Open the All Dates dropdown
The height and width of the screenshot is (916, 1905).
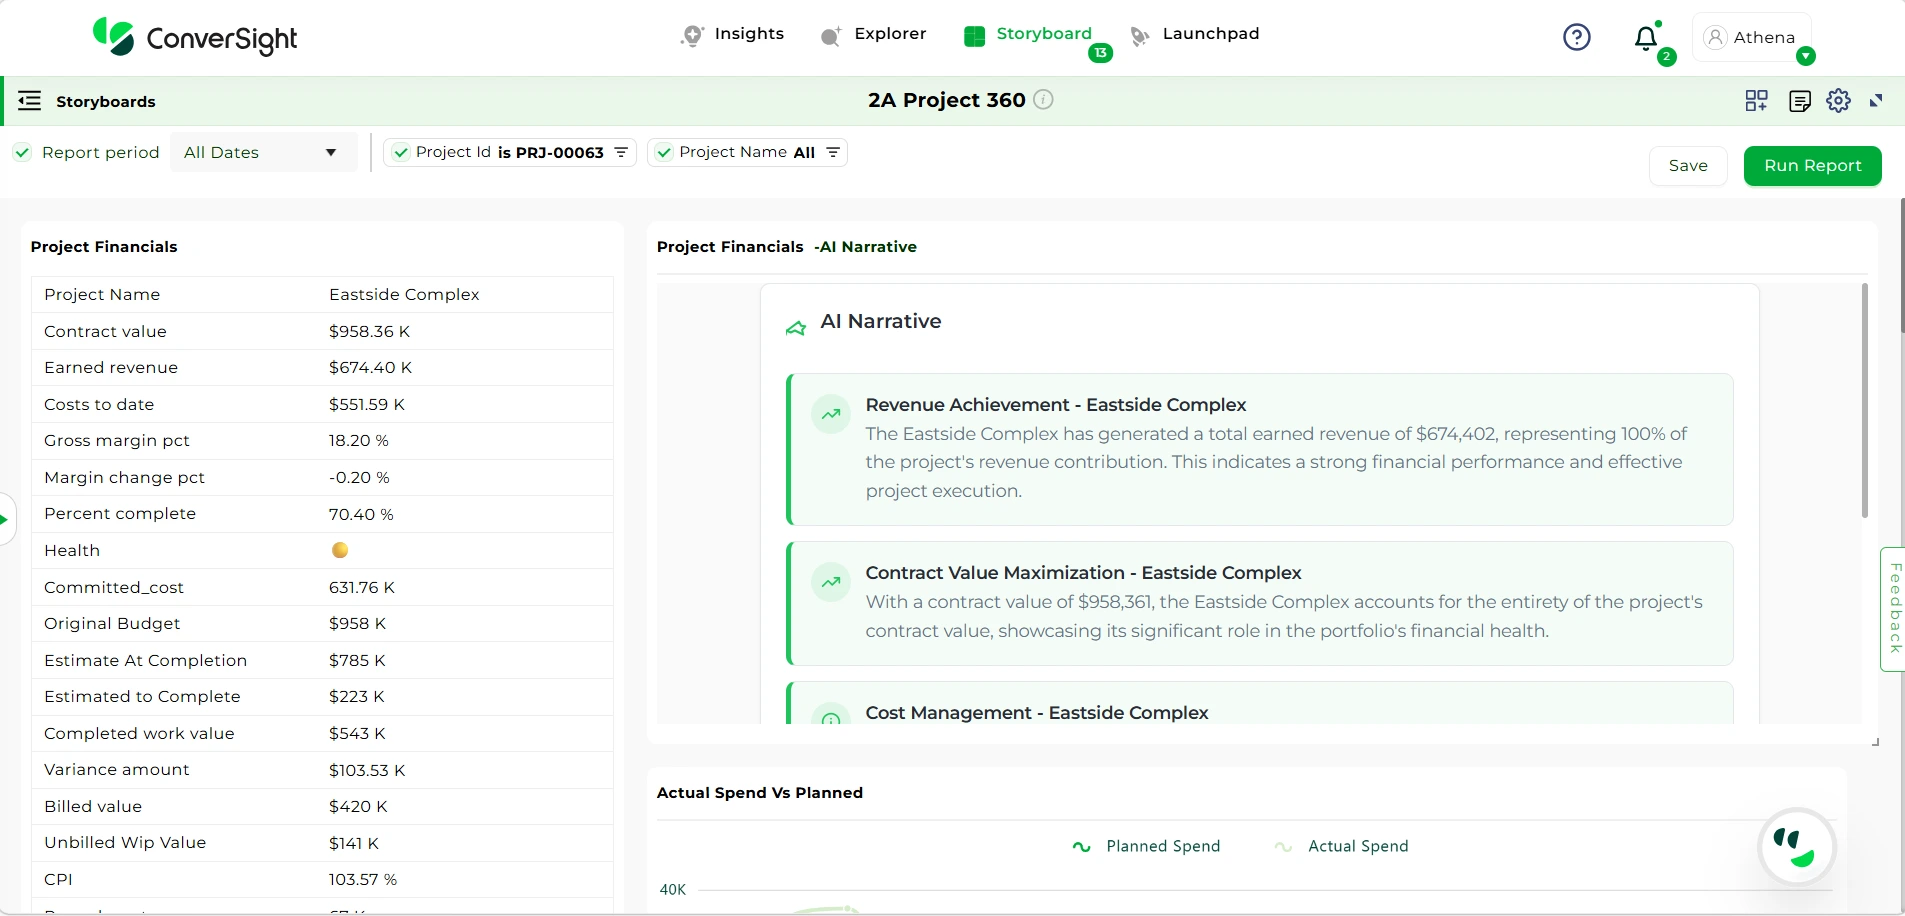[264, 152]
